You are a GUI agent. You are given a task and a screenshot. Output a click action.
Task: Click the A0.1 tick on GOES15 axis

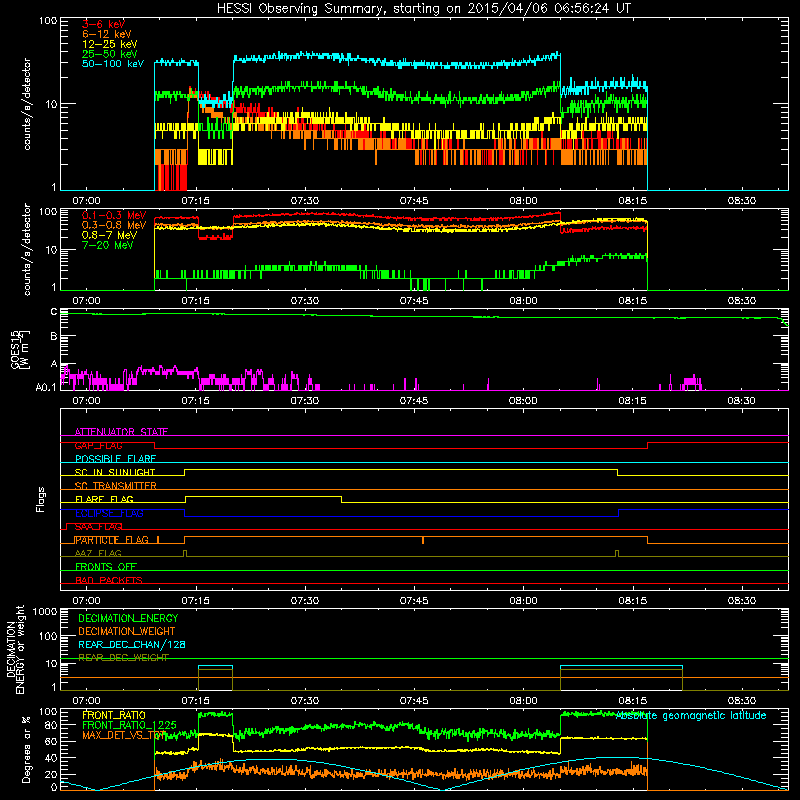click(x=46, y=388)
